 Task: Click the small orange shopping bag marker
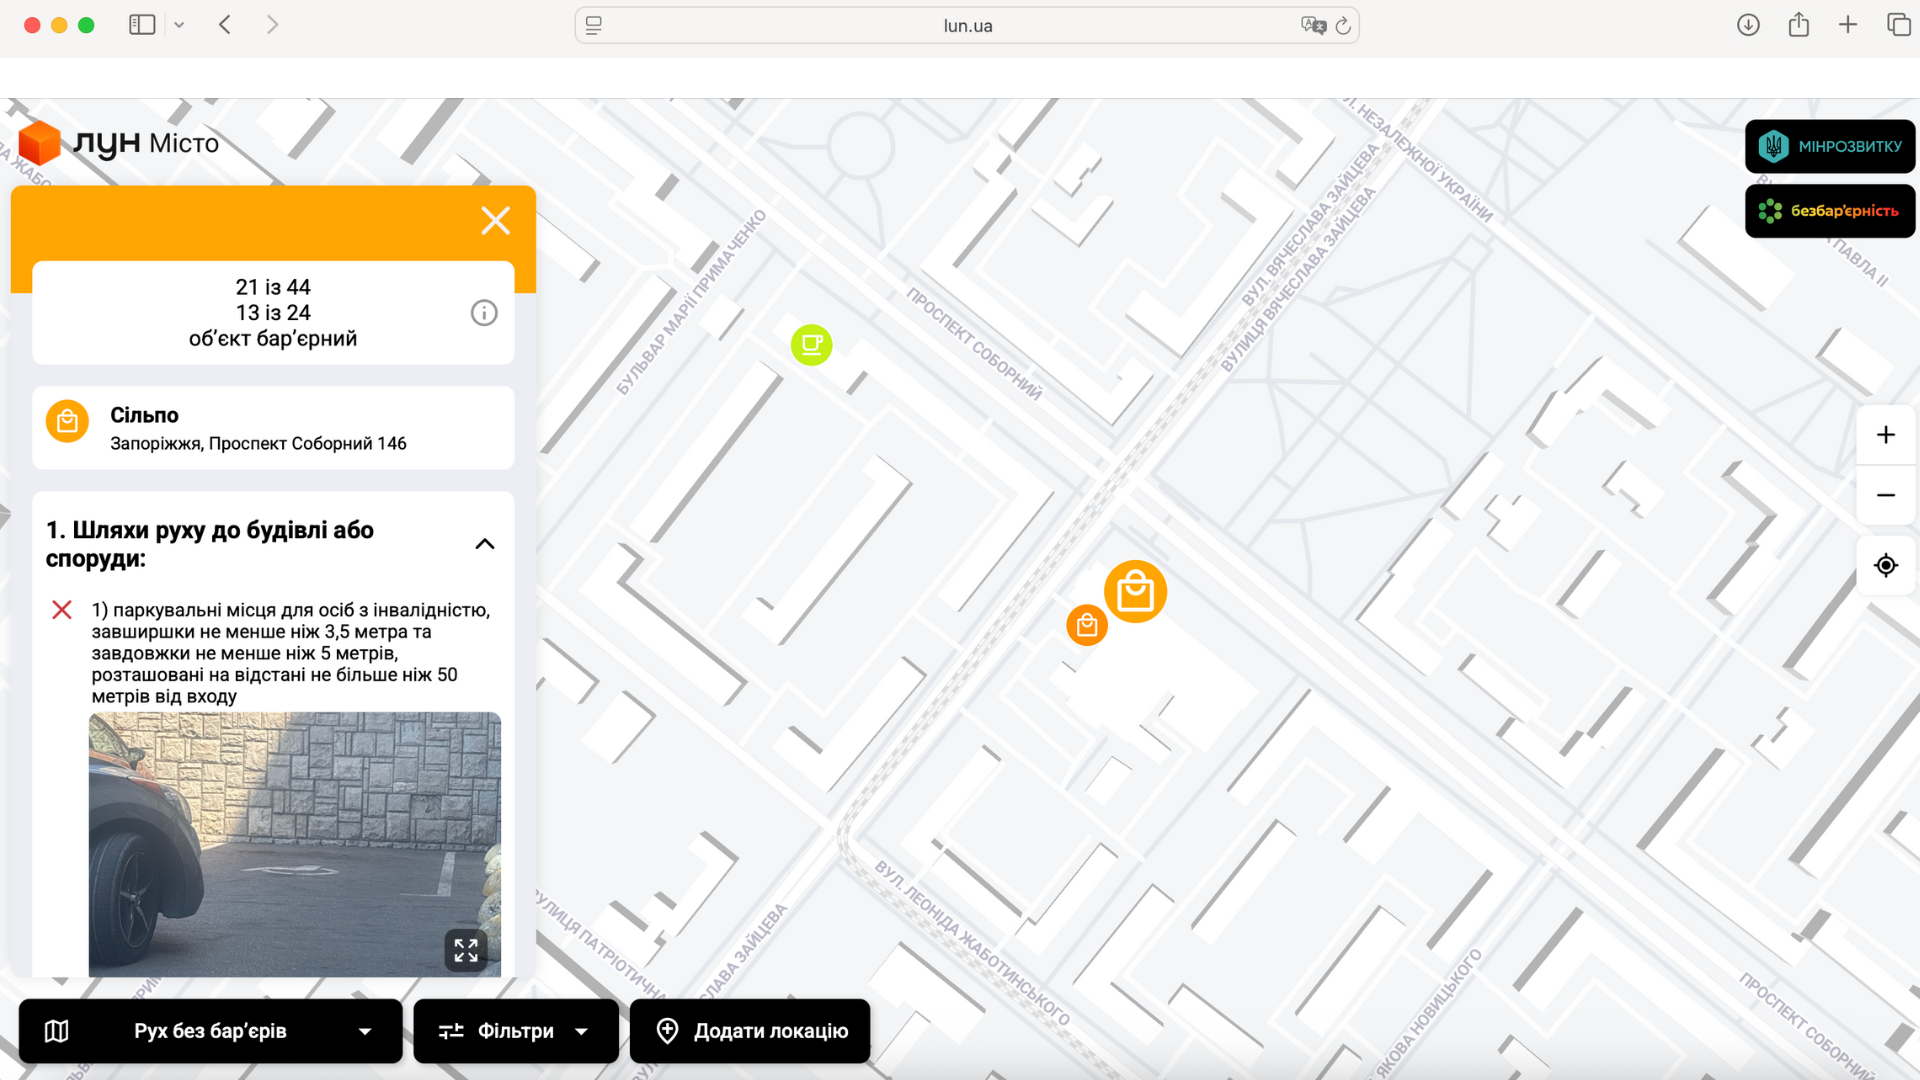click(x=1086, y=626)
